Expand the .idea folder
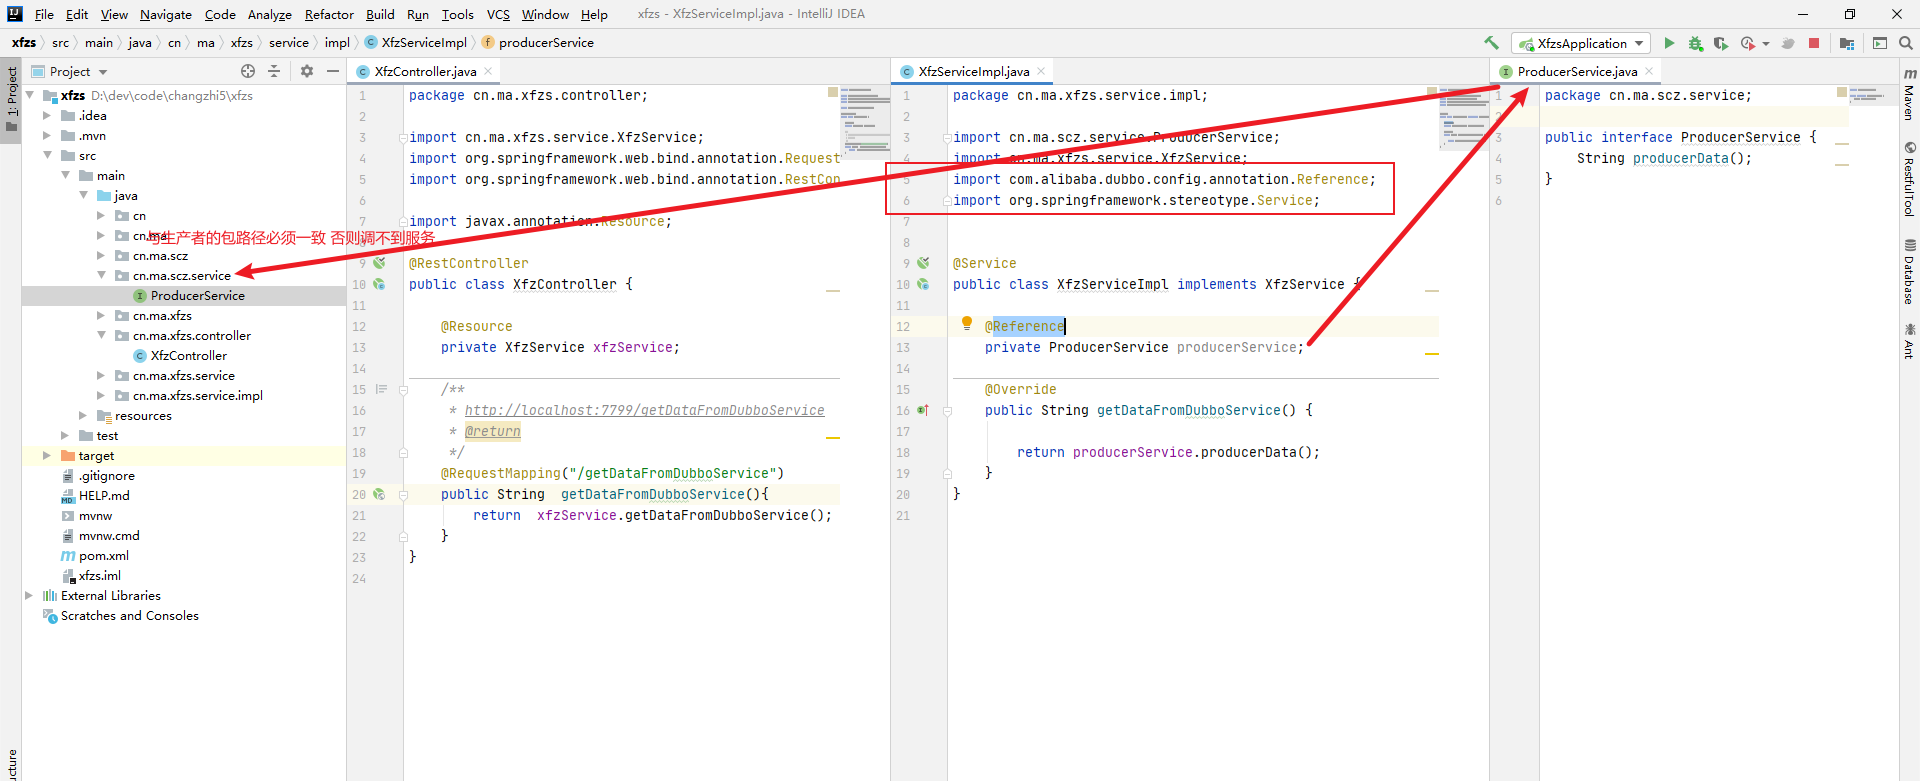The height and width of the screenshot is (781, 1920). click(47, 116)
